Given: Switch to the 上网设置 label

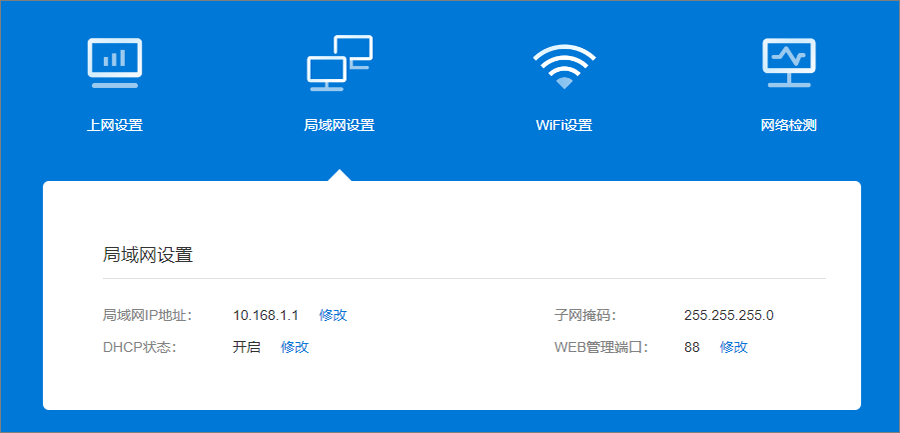Looking at the screenshot, I should tap(115, 125).
